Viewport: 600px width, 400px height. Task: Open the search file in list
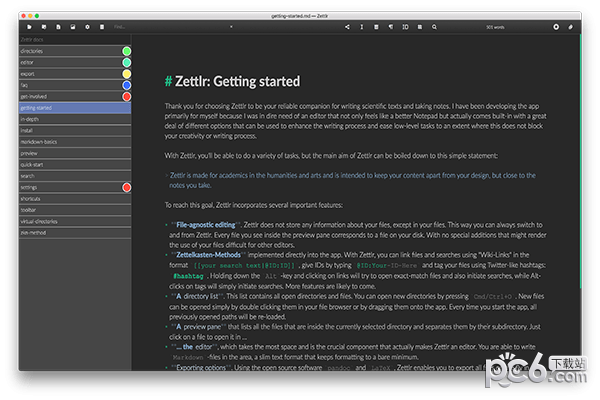pyautogui.click(x=75, y=176)
